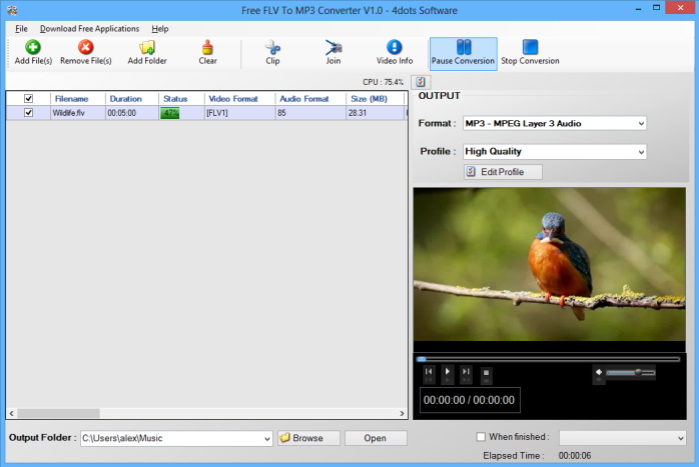Click the [FLV1] video format cell

(x=240, y=113)
